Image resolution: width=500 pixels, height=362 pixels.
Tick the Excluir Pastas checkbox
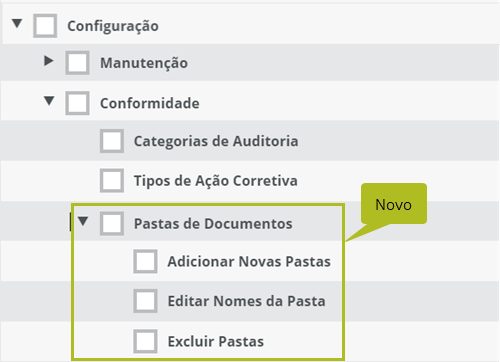(145, 341)
